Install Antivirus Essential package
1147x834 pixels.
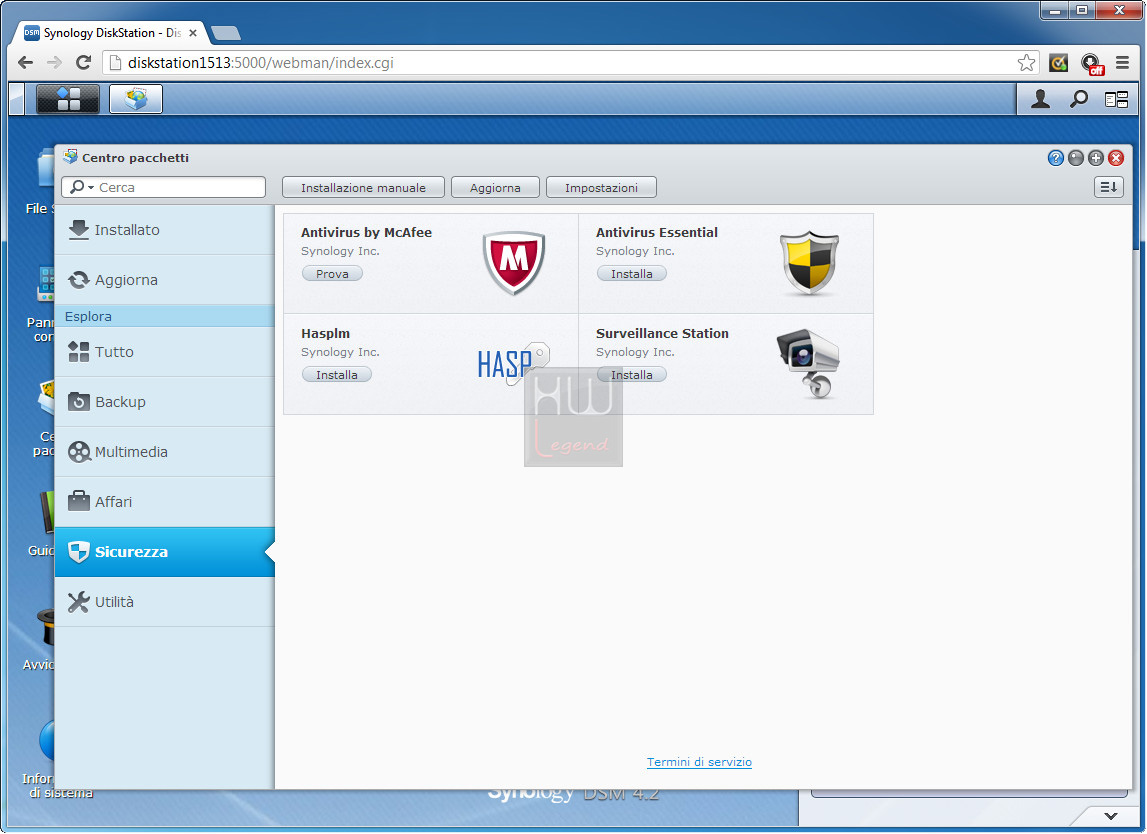(632, 274)
